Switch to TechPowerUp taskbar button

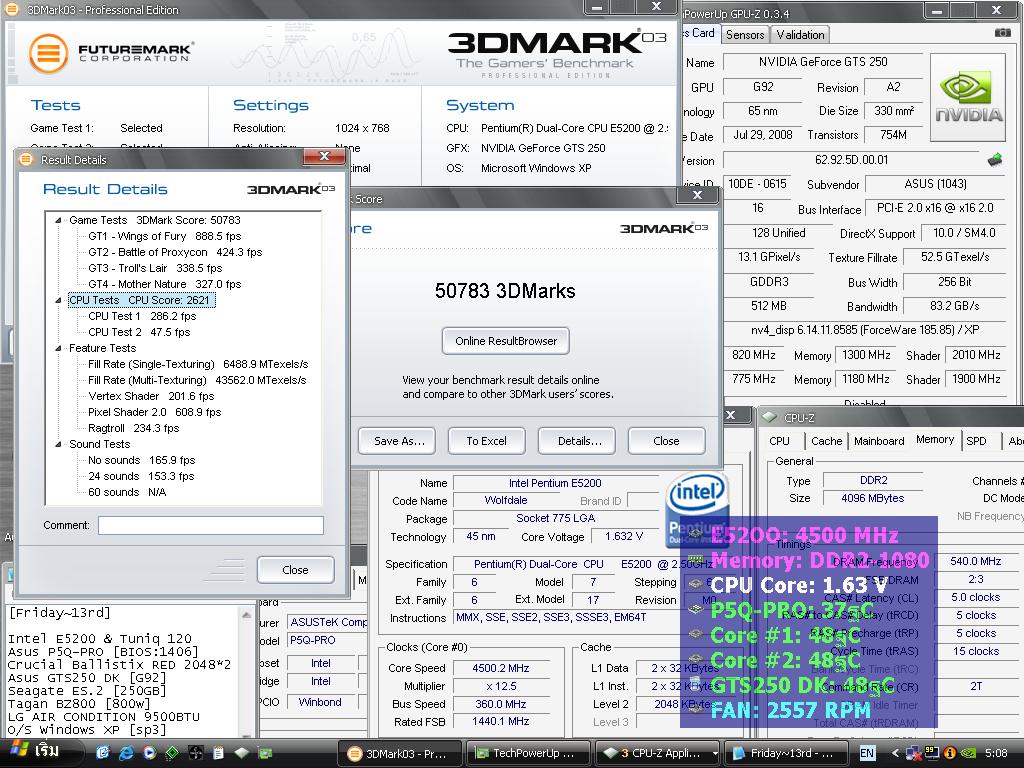tap(527, 753)
